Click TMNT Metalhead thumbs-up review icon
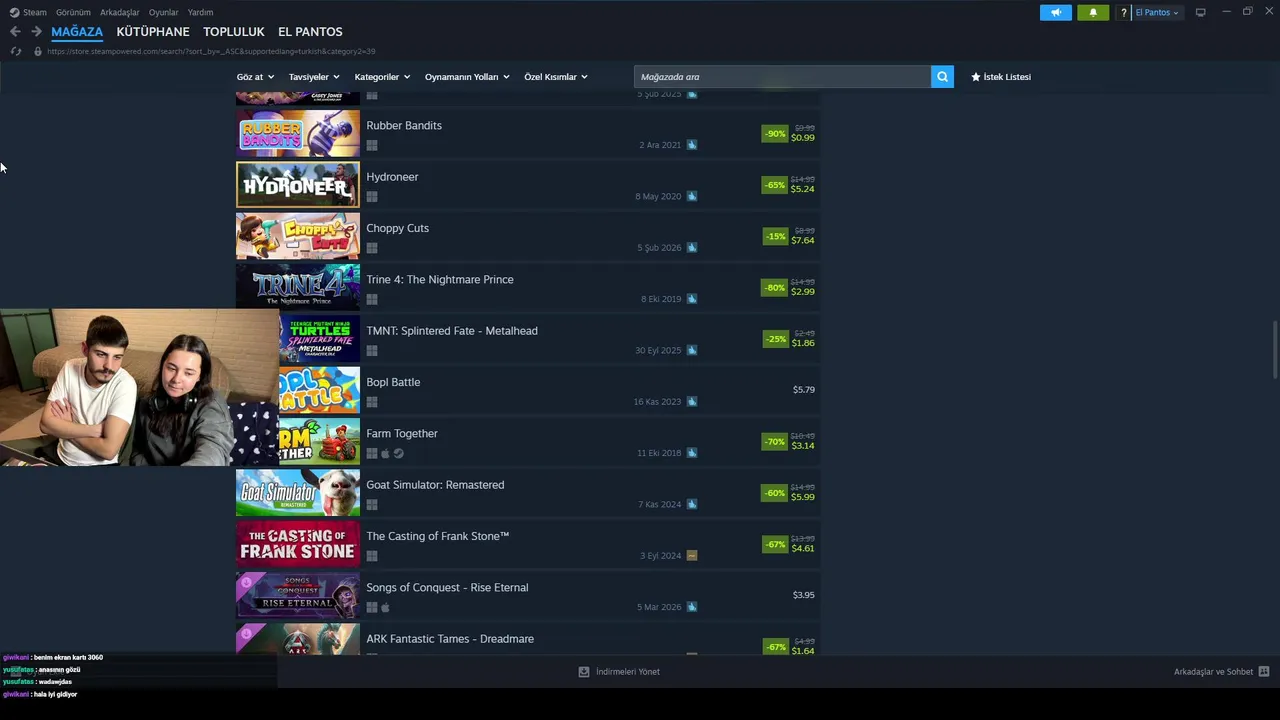 pyautogui.click(x=692, y=350)
